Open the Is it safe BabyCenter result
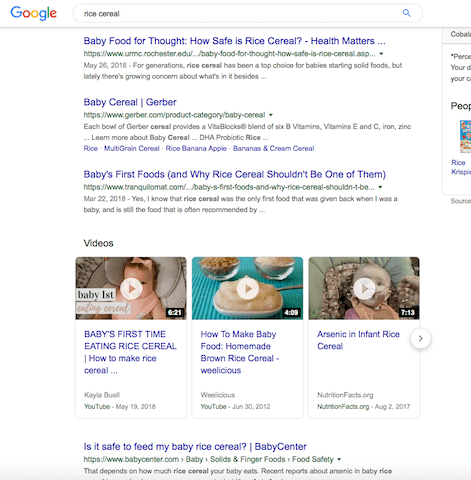This screenshot has height=480, width=471. click(x=195, y=447)
